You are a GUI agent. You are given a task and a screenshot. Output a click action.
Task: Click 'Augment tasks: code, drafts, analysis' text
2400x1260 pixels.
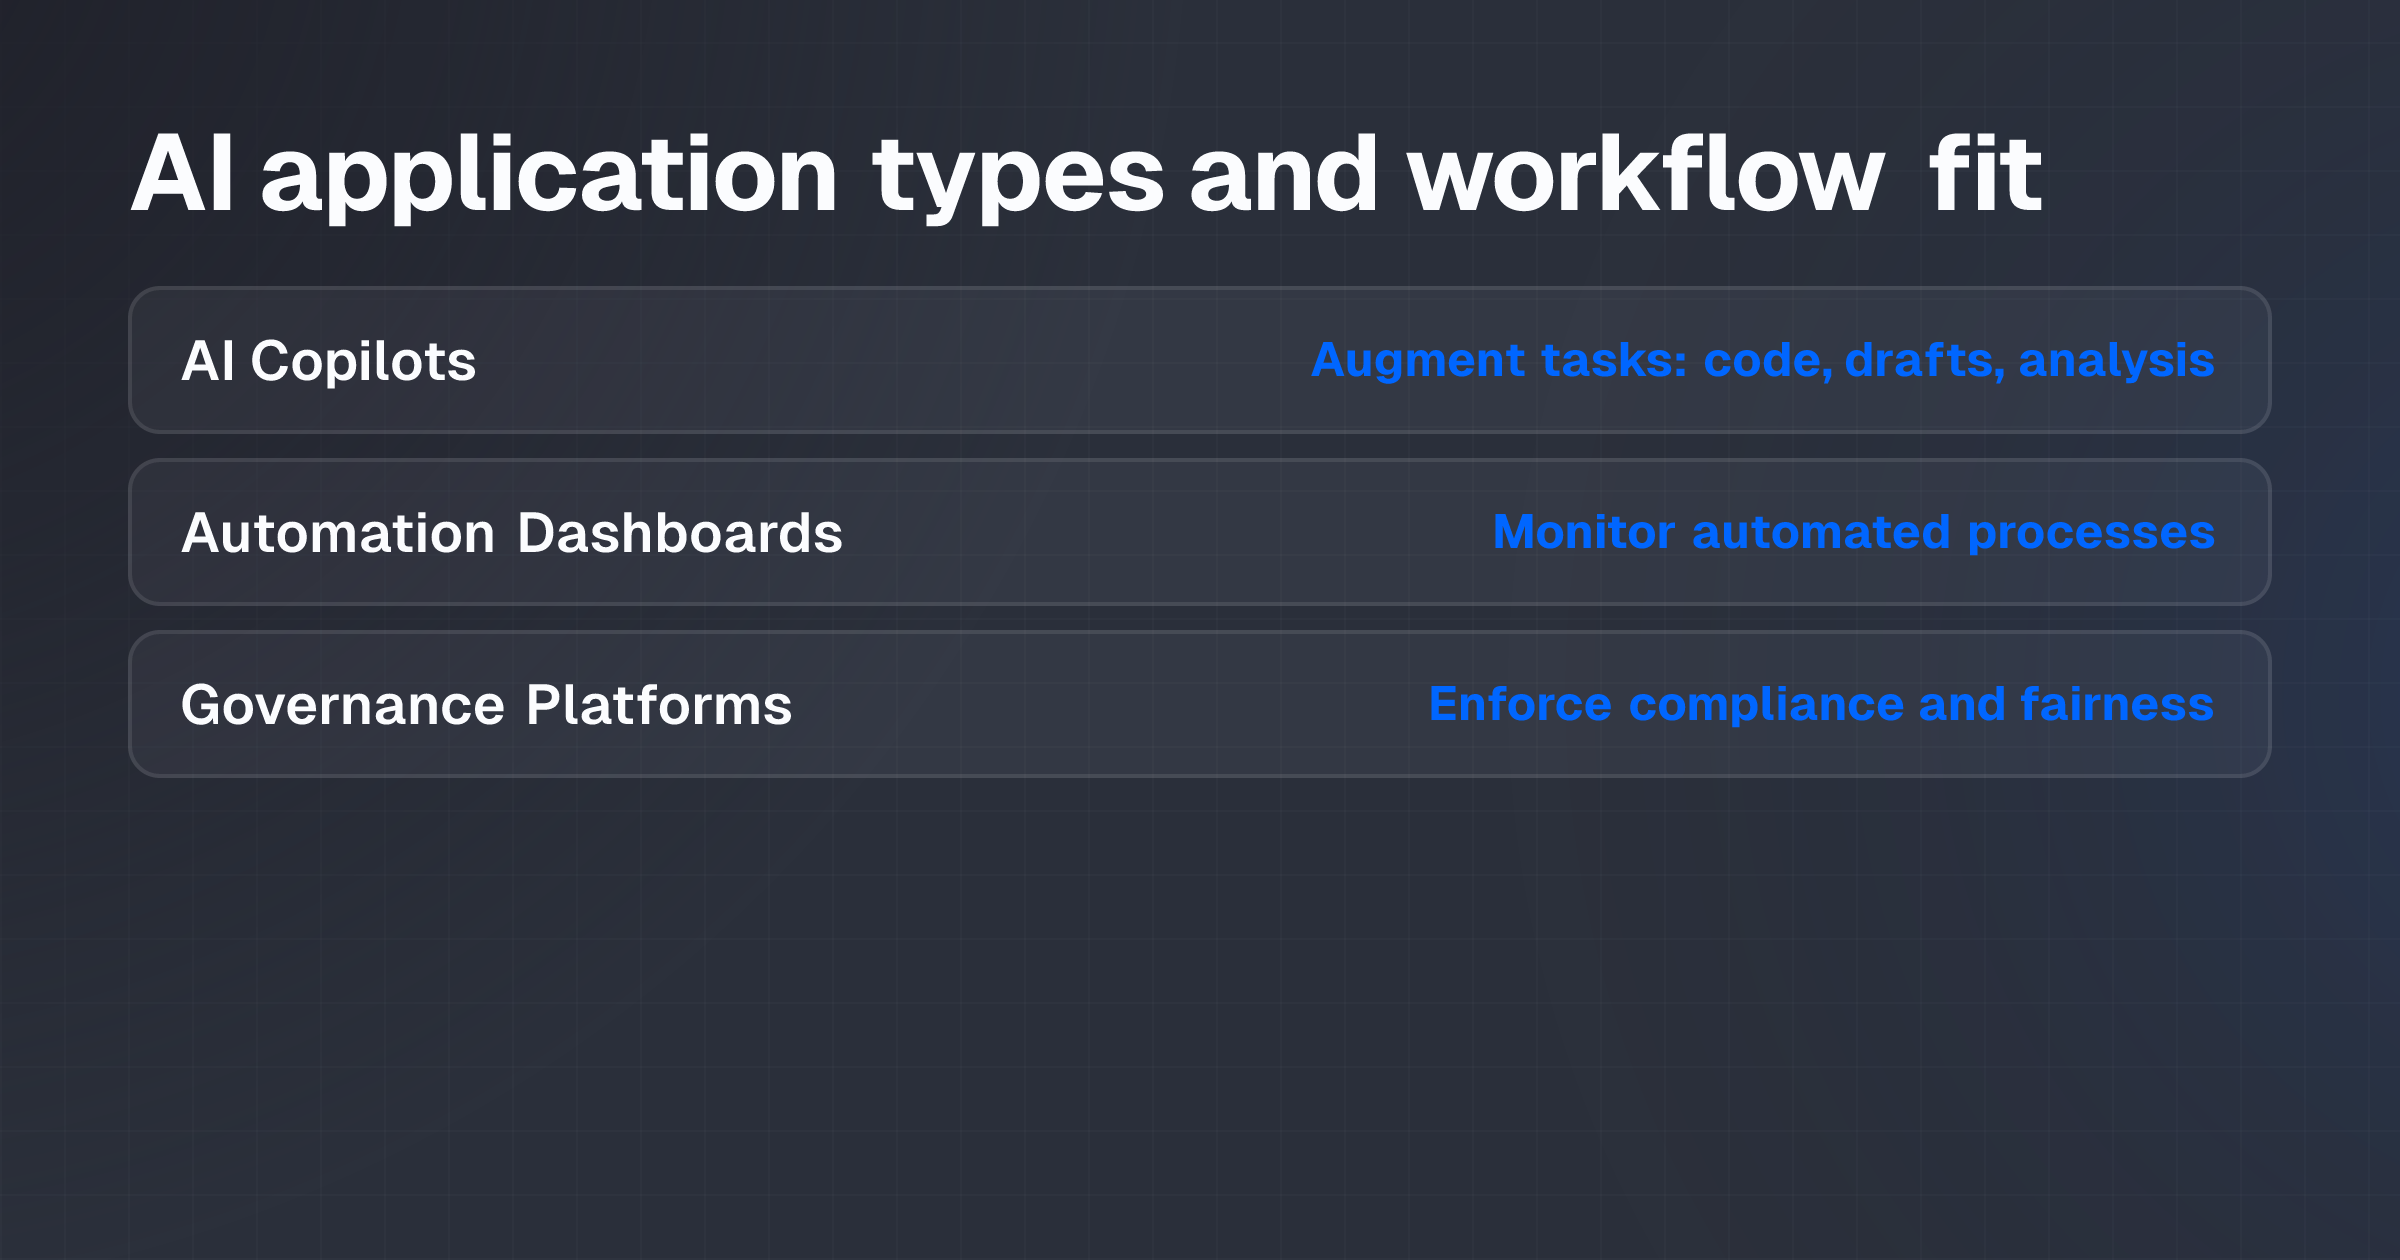pos(1763,360)
